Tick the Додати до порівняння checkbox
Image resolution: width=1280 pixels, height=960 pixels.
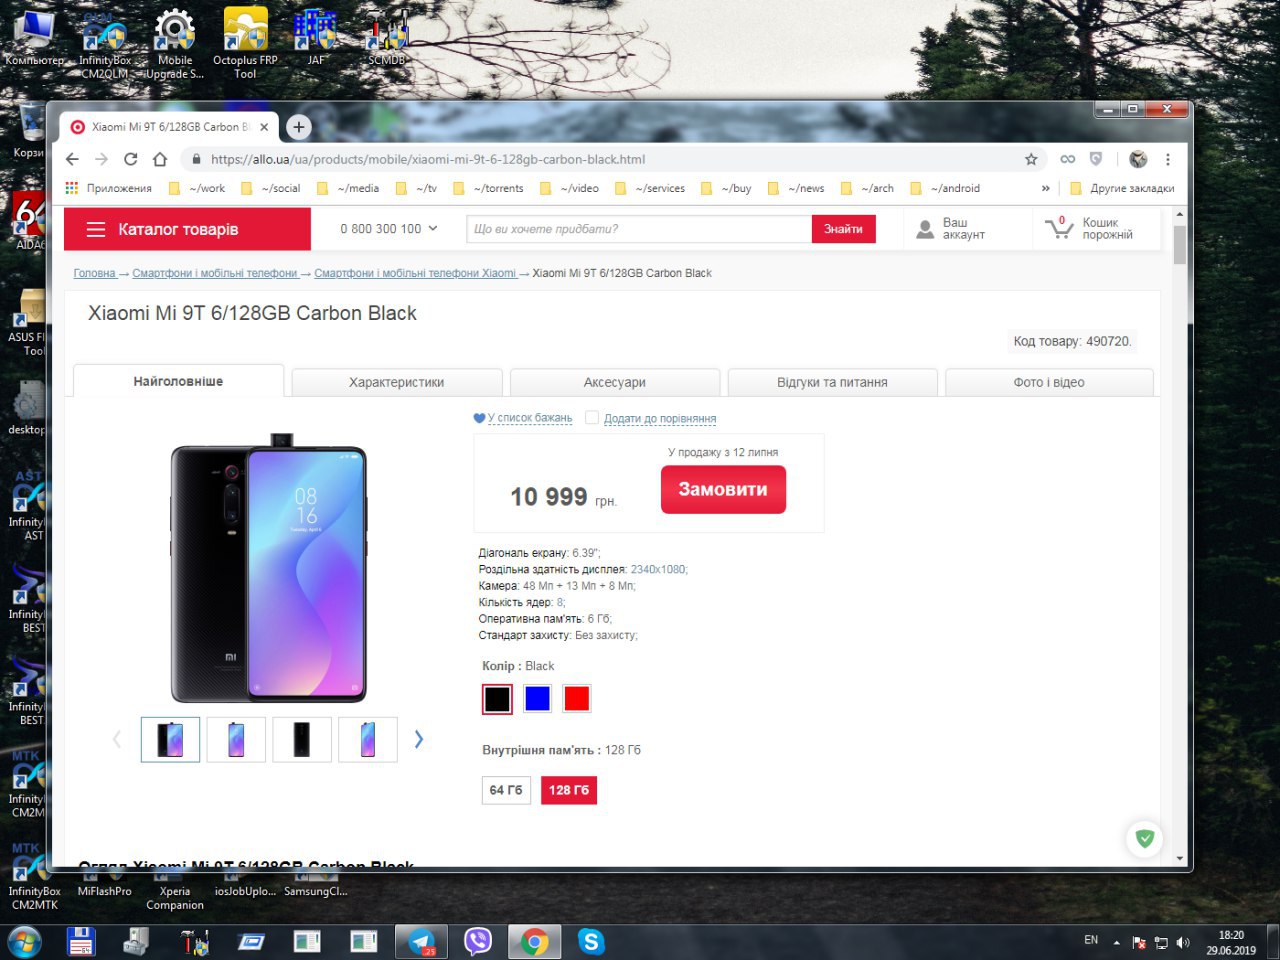[592, 418]
